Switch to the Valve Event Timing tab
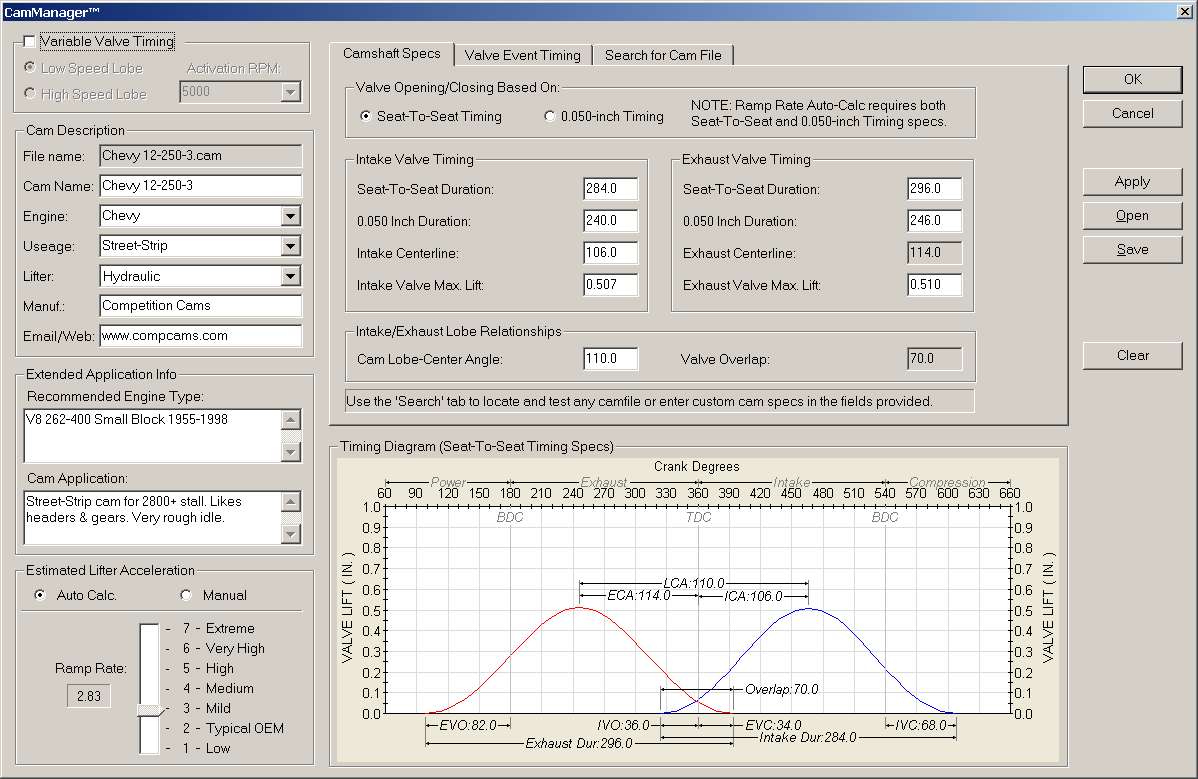This screenshot has width=1198, height=779. [522, 56]
